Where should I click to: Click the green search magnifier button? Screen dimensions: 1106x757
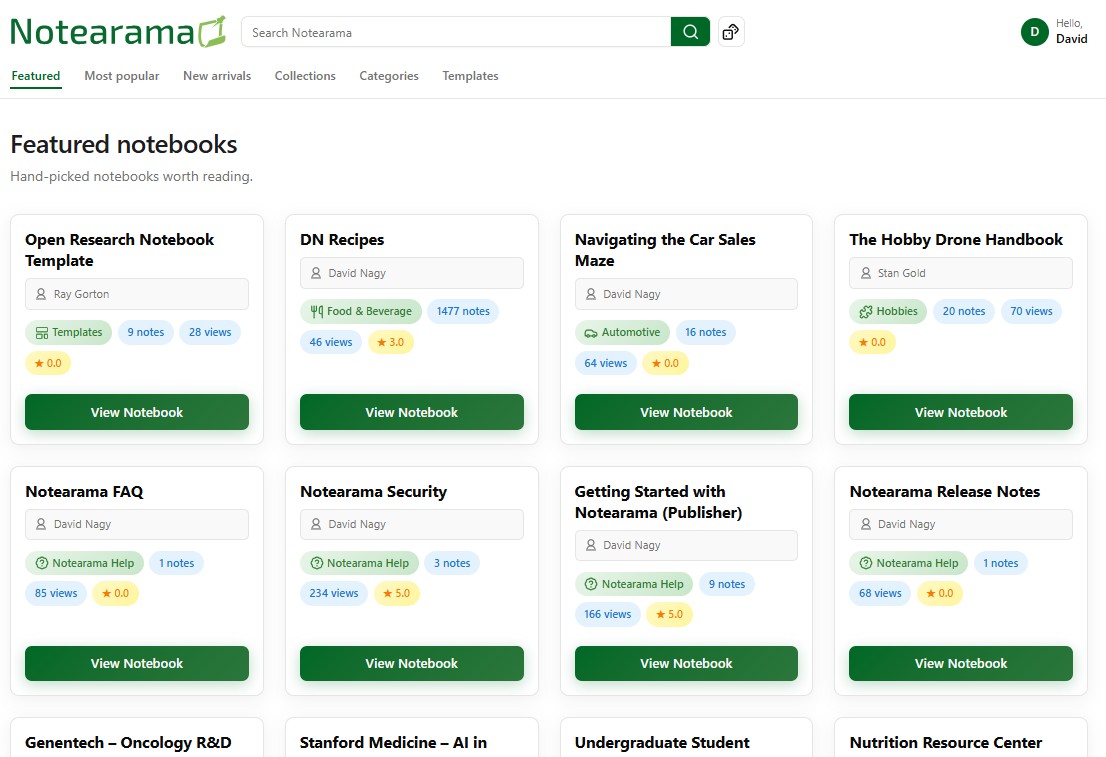pos(690,32)
